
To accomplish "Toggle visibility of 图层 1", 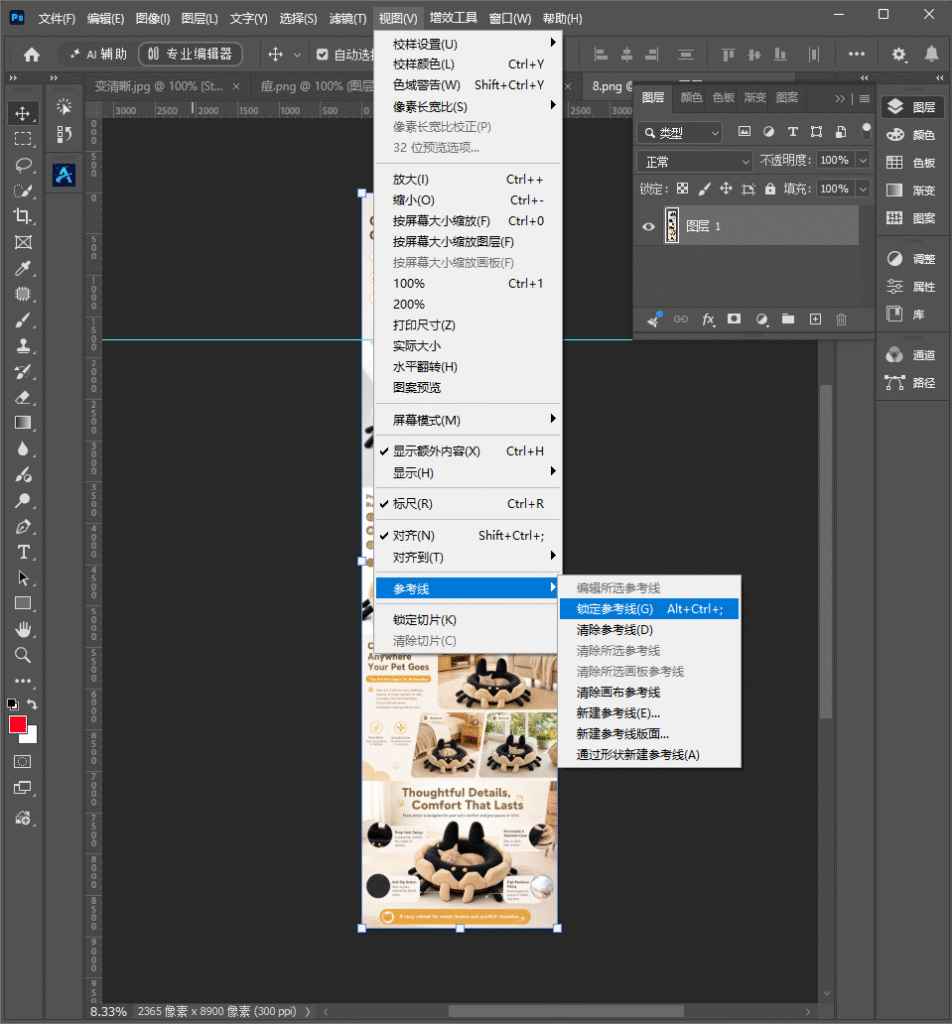I will (648, 227).
